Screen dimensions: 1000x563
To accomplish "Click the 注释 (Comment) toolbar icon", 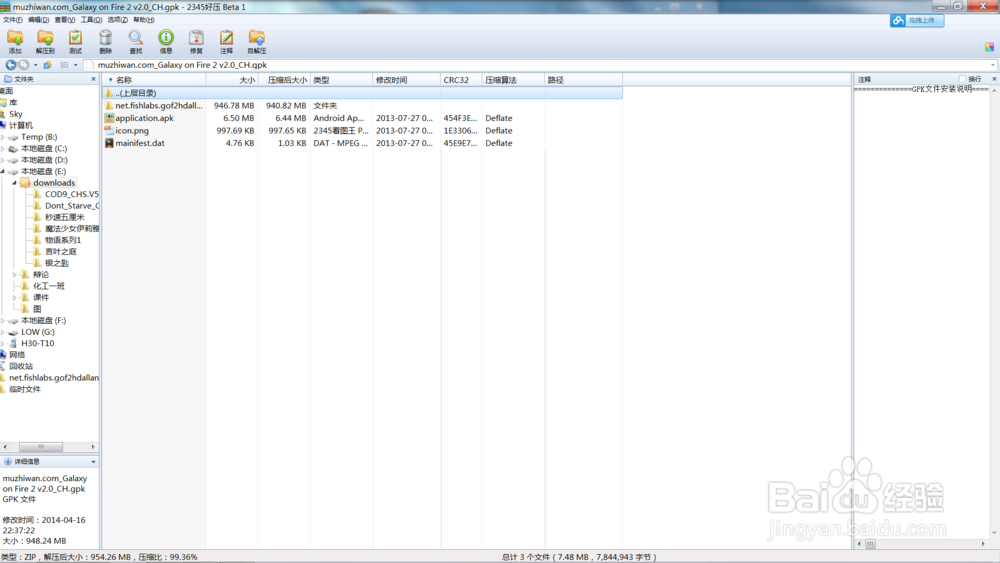I will click(226, 41).
